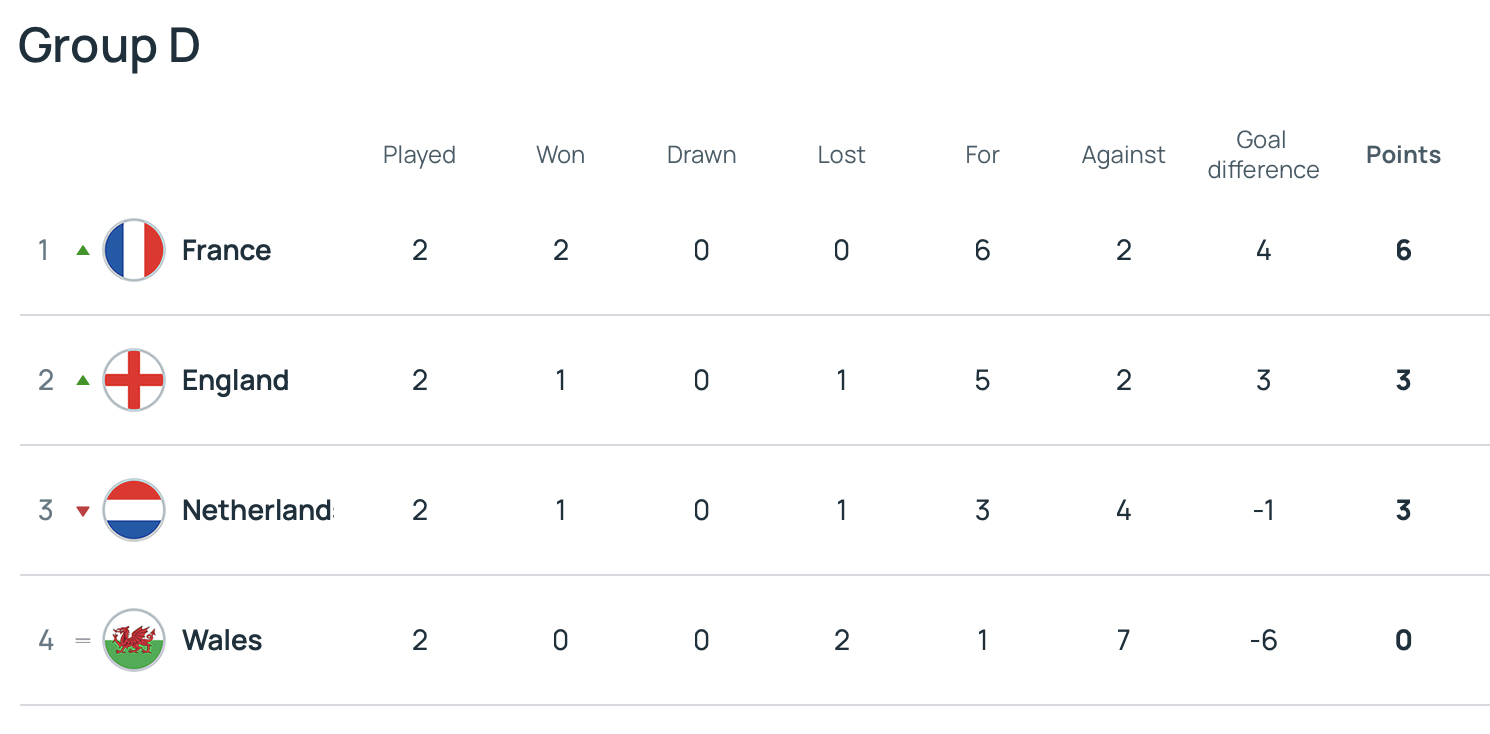The image size is (1490, 734).
Task: Click Wales' equals position indicator
Action: 83,640
